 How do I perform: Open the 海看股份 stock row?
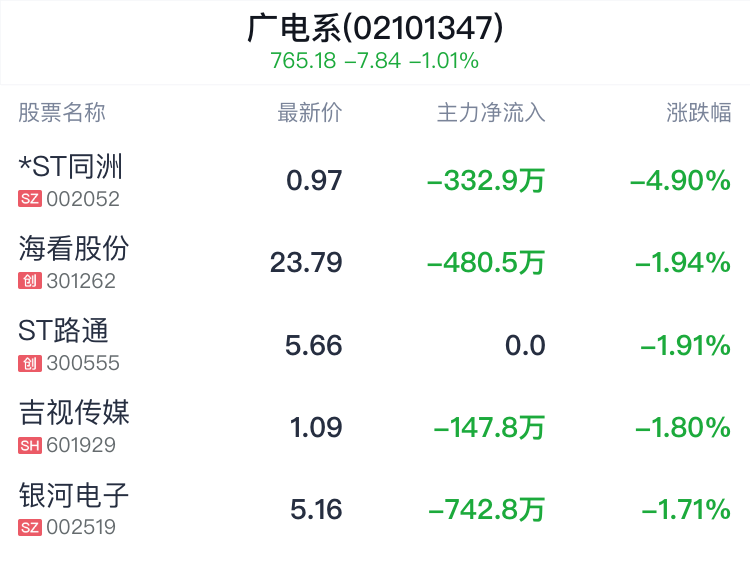coord(375,263)
